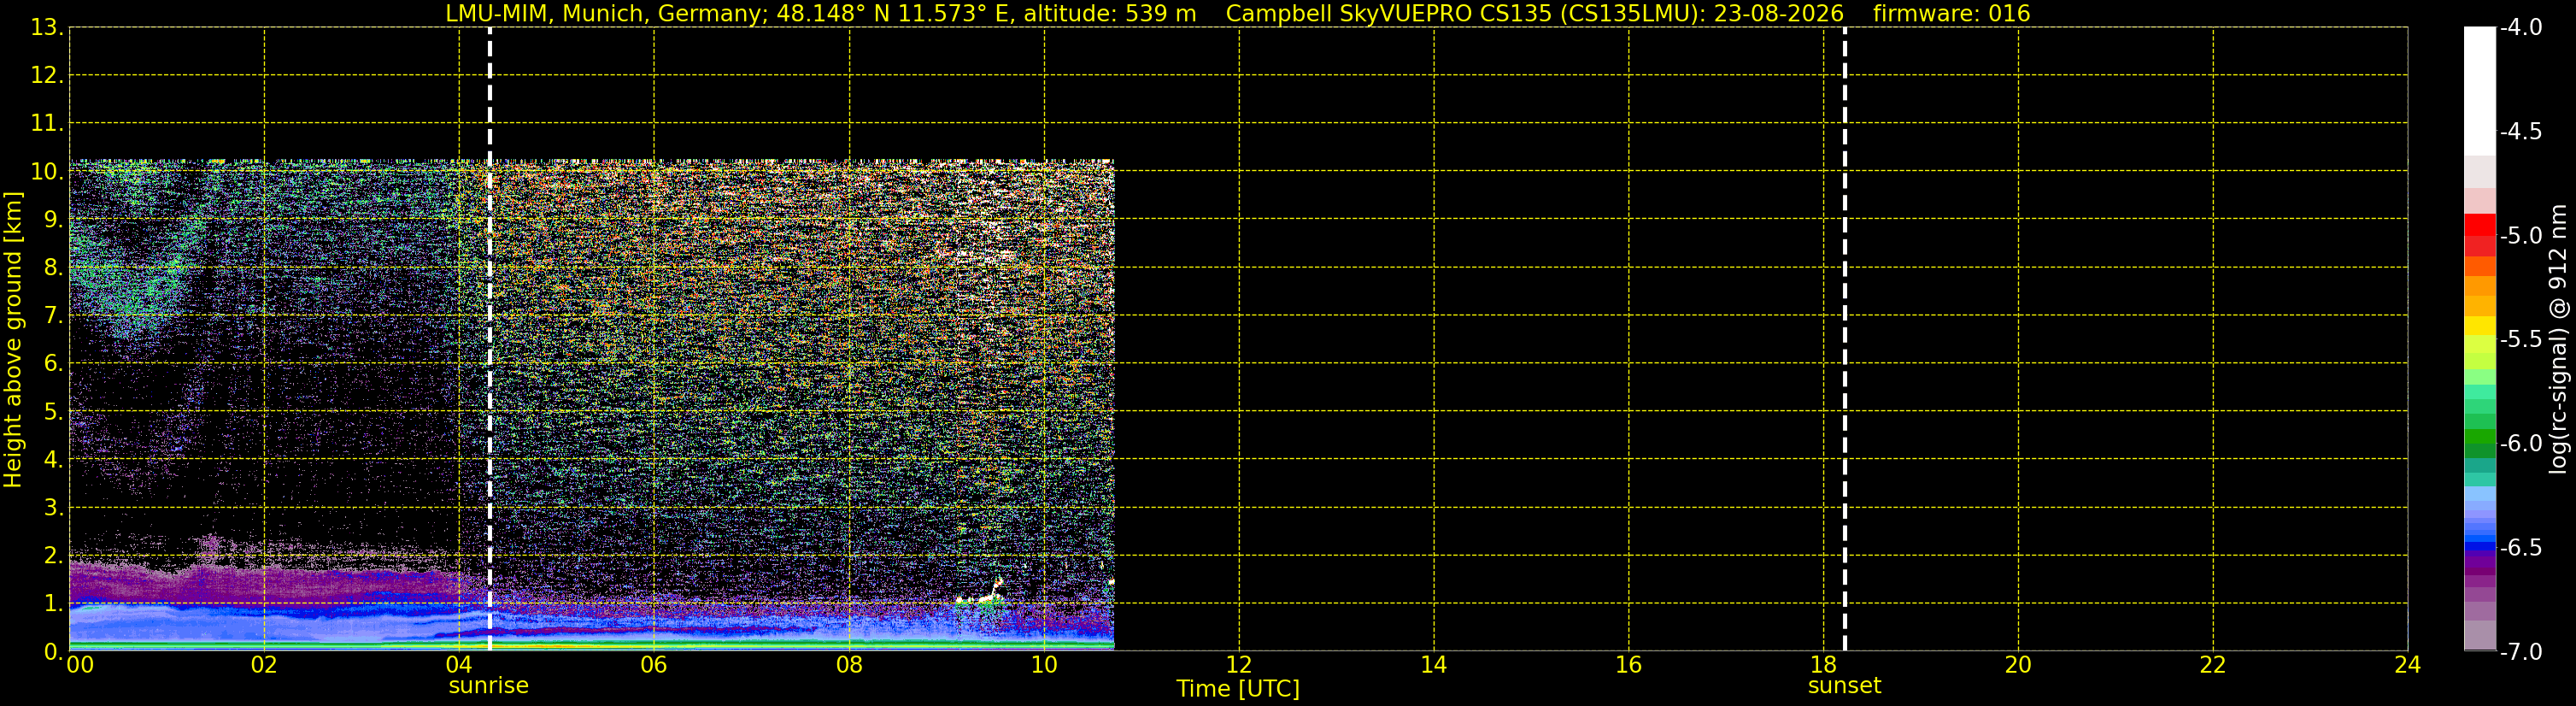
Task: Click the -7.0 colorbar tick label
Action: click(2520, 652)
